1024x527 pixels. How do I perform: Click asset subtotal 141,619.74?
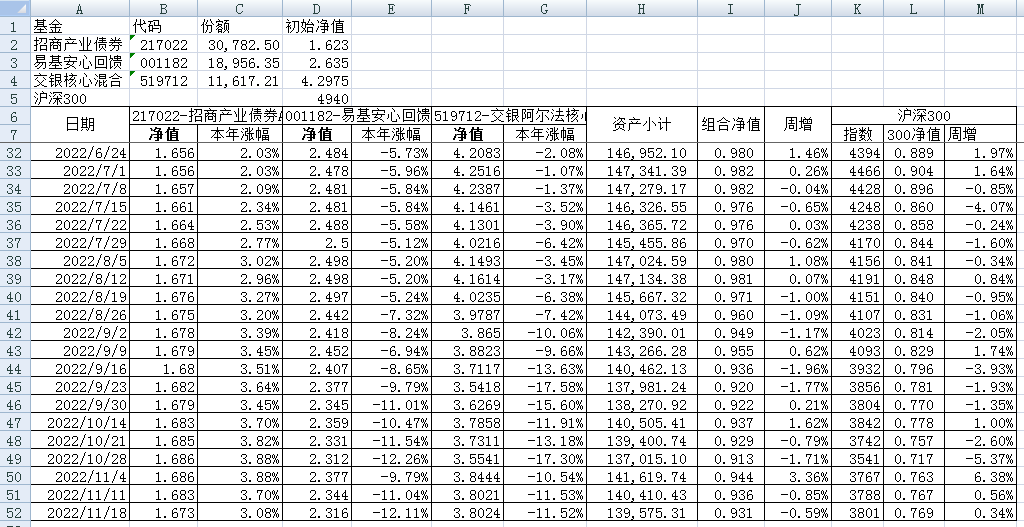click(642, 477)
